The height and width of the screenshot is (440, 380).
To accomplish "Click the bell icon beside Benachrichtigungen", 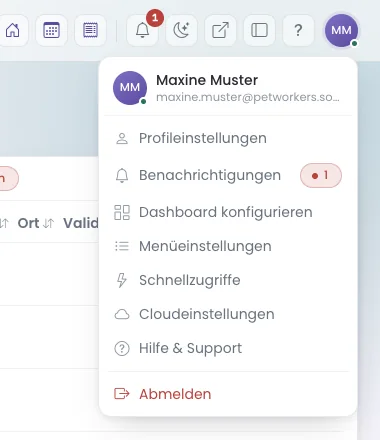I will pos(122,175).
